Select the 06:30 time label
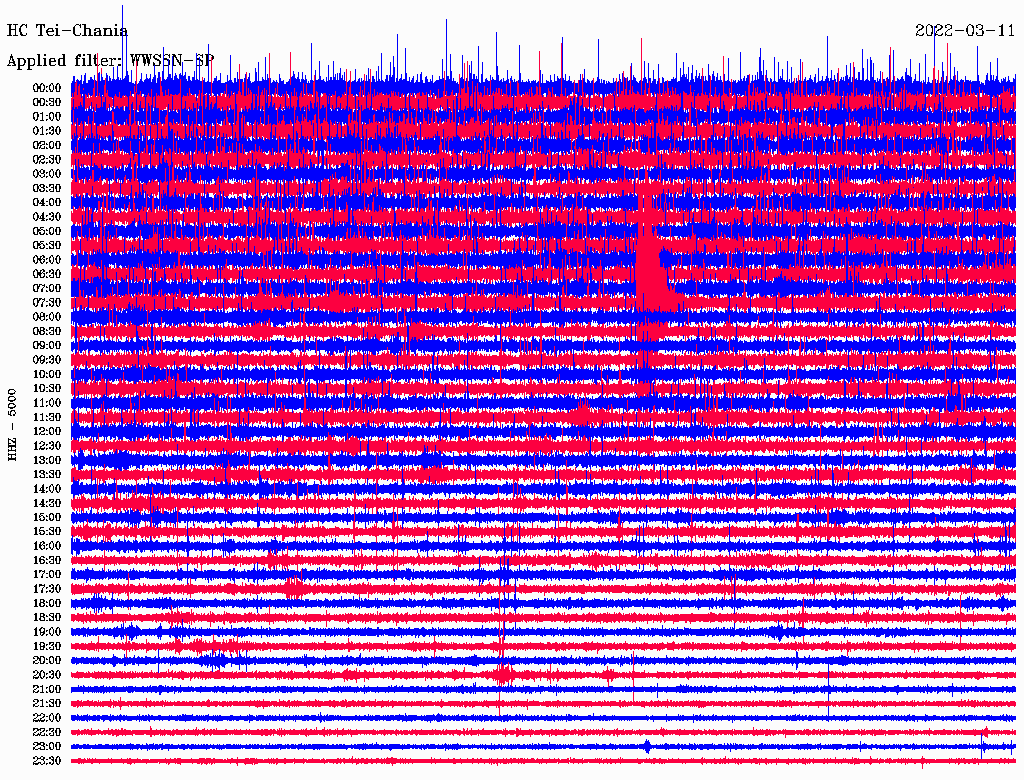Image resolution: width=1024 pixels, height=780 pixels. point(47,274)
